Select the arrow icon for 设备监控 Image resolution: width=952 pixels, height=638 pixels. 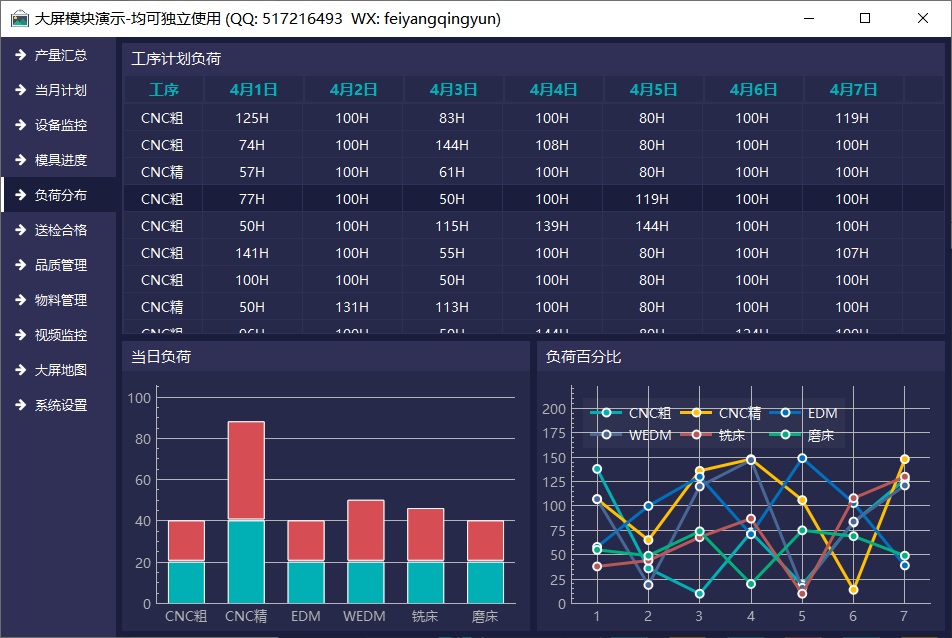pyautogui.click(x=20, y=125)
